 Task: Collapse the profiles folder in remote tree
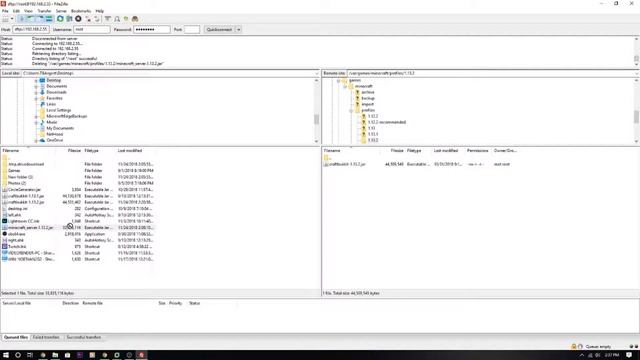coord(351,111)
